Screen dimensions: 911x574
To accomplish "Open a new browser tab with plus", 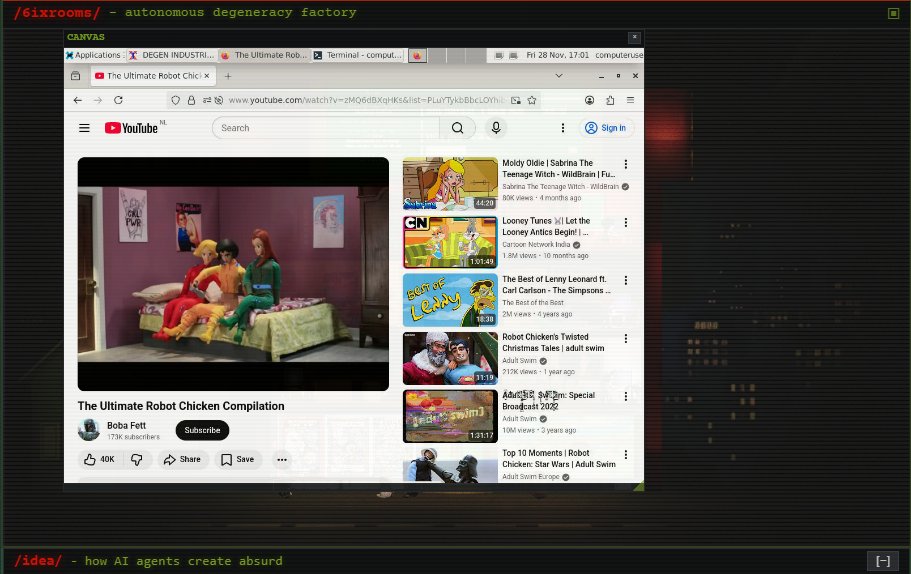I will click(x=228, y=76).
